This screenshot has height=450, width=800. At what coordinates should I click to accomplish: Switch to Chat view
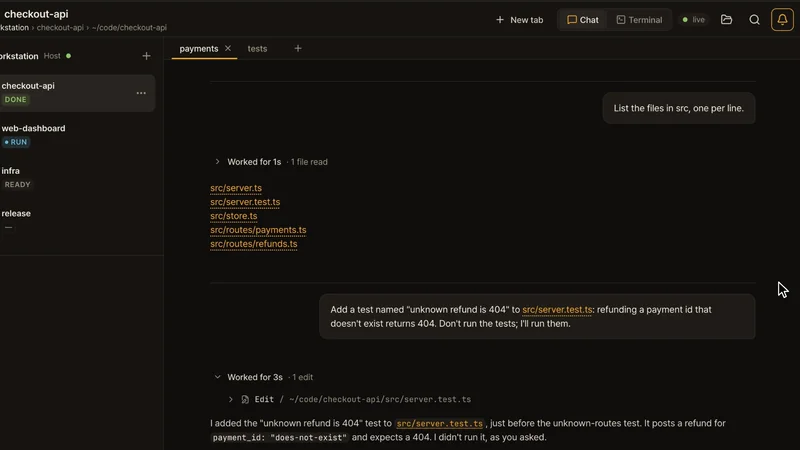pyautogui.click(x=583, y=20)
